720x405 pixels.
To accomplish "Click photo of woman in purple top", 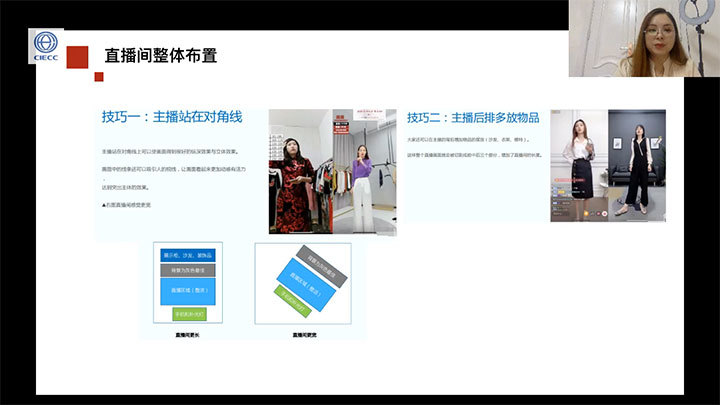I will click(x=364, y=172).
